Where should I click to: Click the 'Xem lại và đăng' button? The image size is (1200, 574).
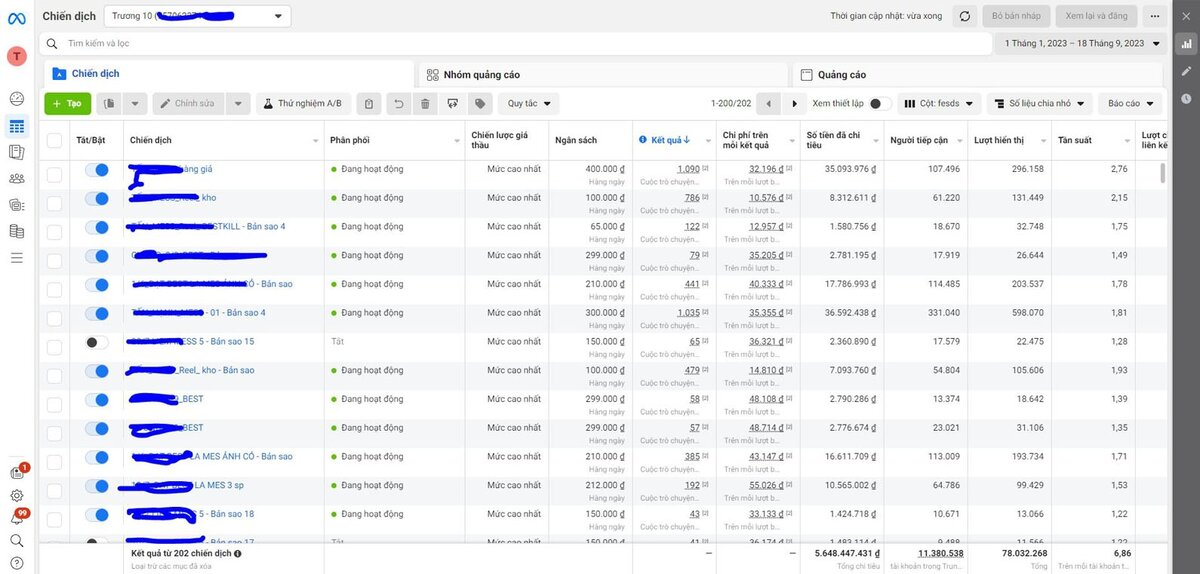tap(1096, 16)
